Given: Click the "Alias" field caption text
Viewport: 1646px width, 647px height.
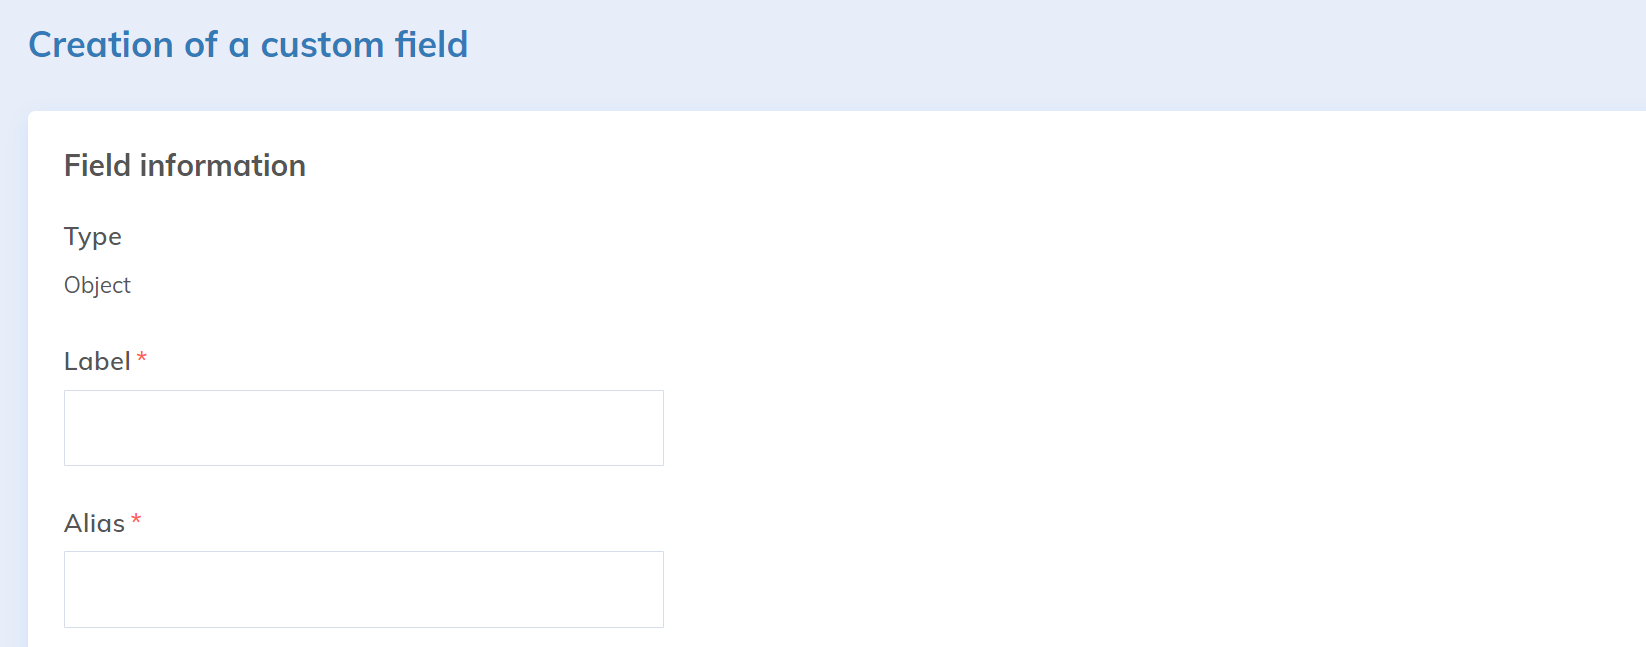Looking at the screenshot, I should coord(94,523).
